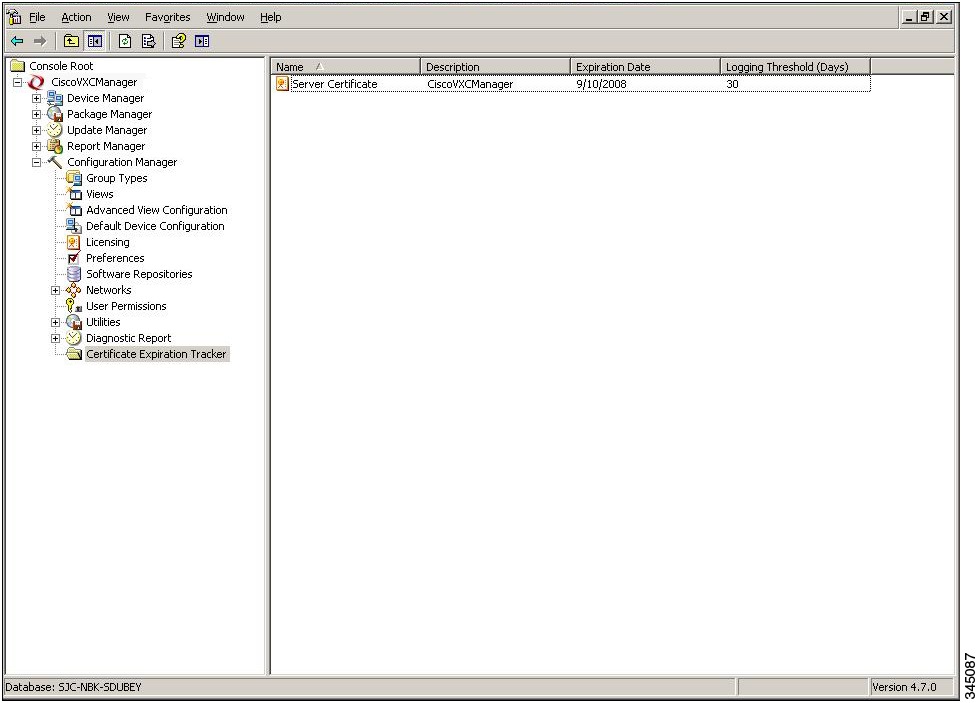
Task: Expand the Diagnostic Report node
Action: click(55, 338)
